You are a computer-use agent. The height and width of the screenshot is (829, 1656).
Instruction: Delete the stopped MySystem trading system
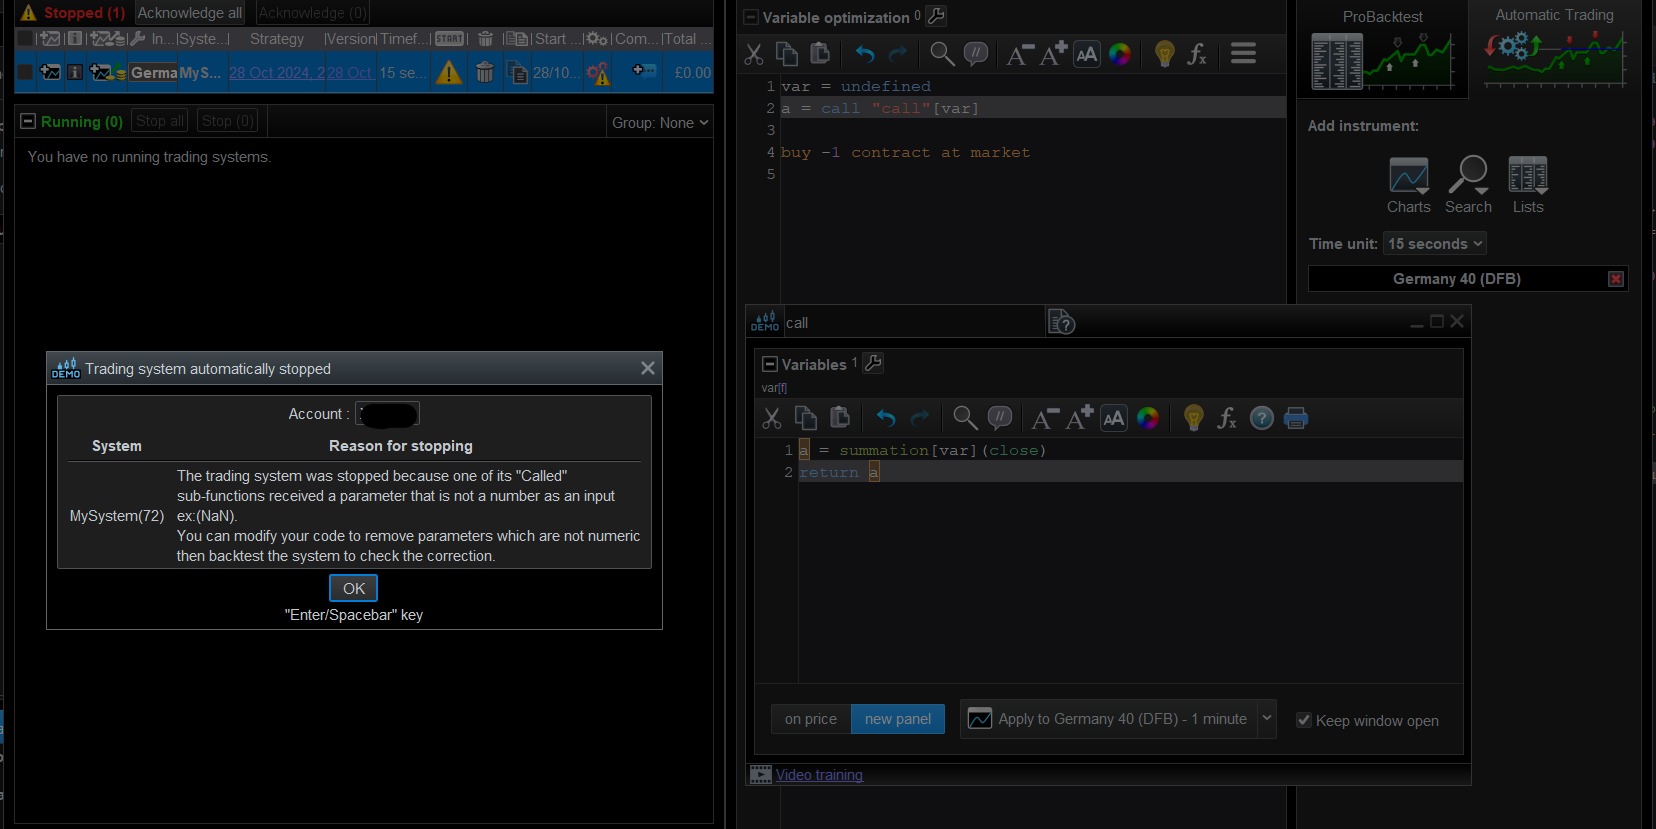click(x=485, y=72)
